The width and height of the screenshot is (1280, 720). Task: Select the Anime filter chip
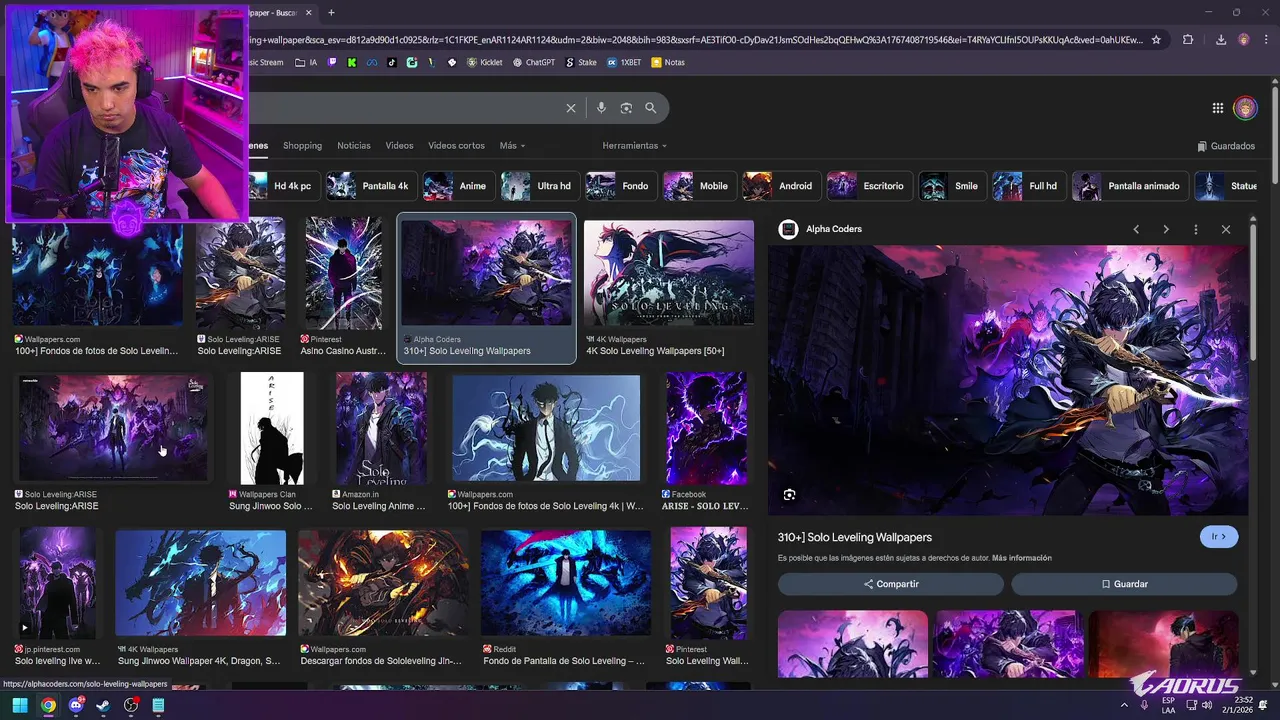click(x=457, y=186)
